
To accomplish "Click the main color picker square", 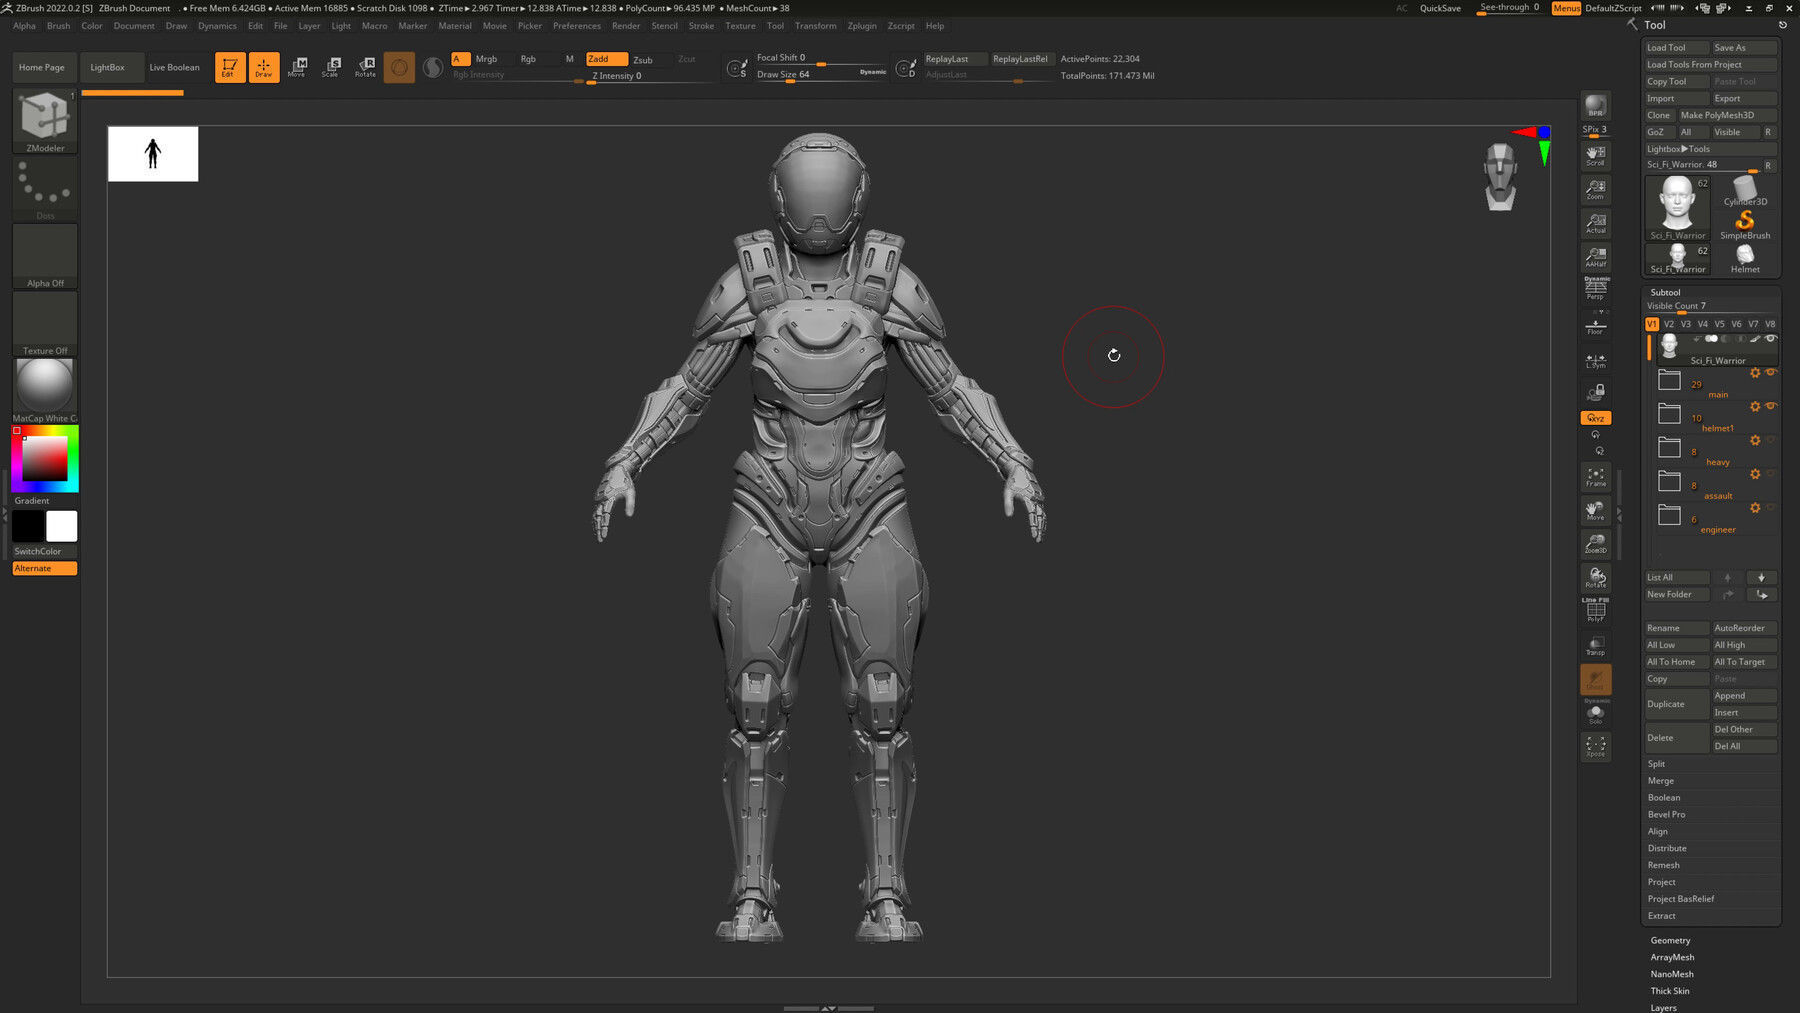I will point(45,458).
